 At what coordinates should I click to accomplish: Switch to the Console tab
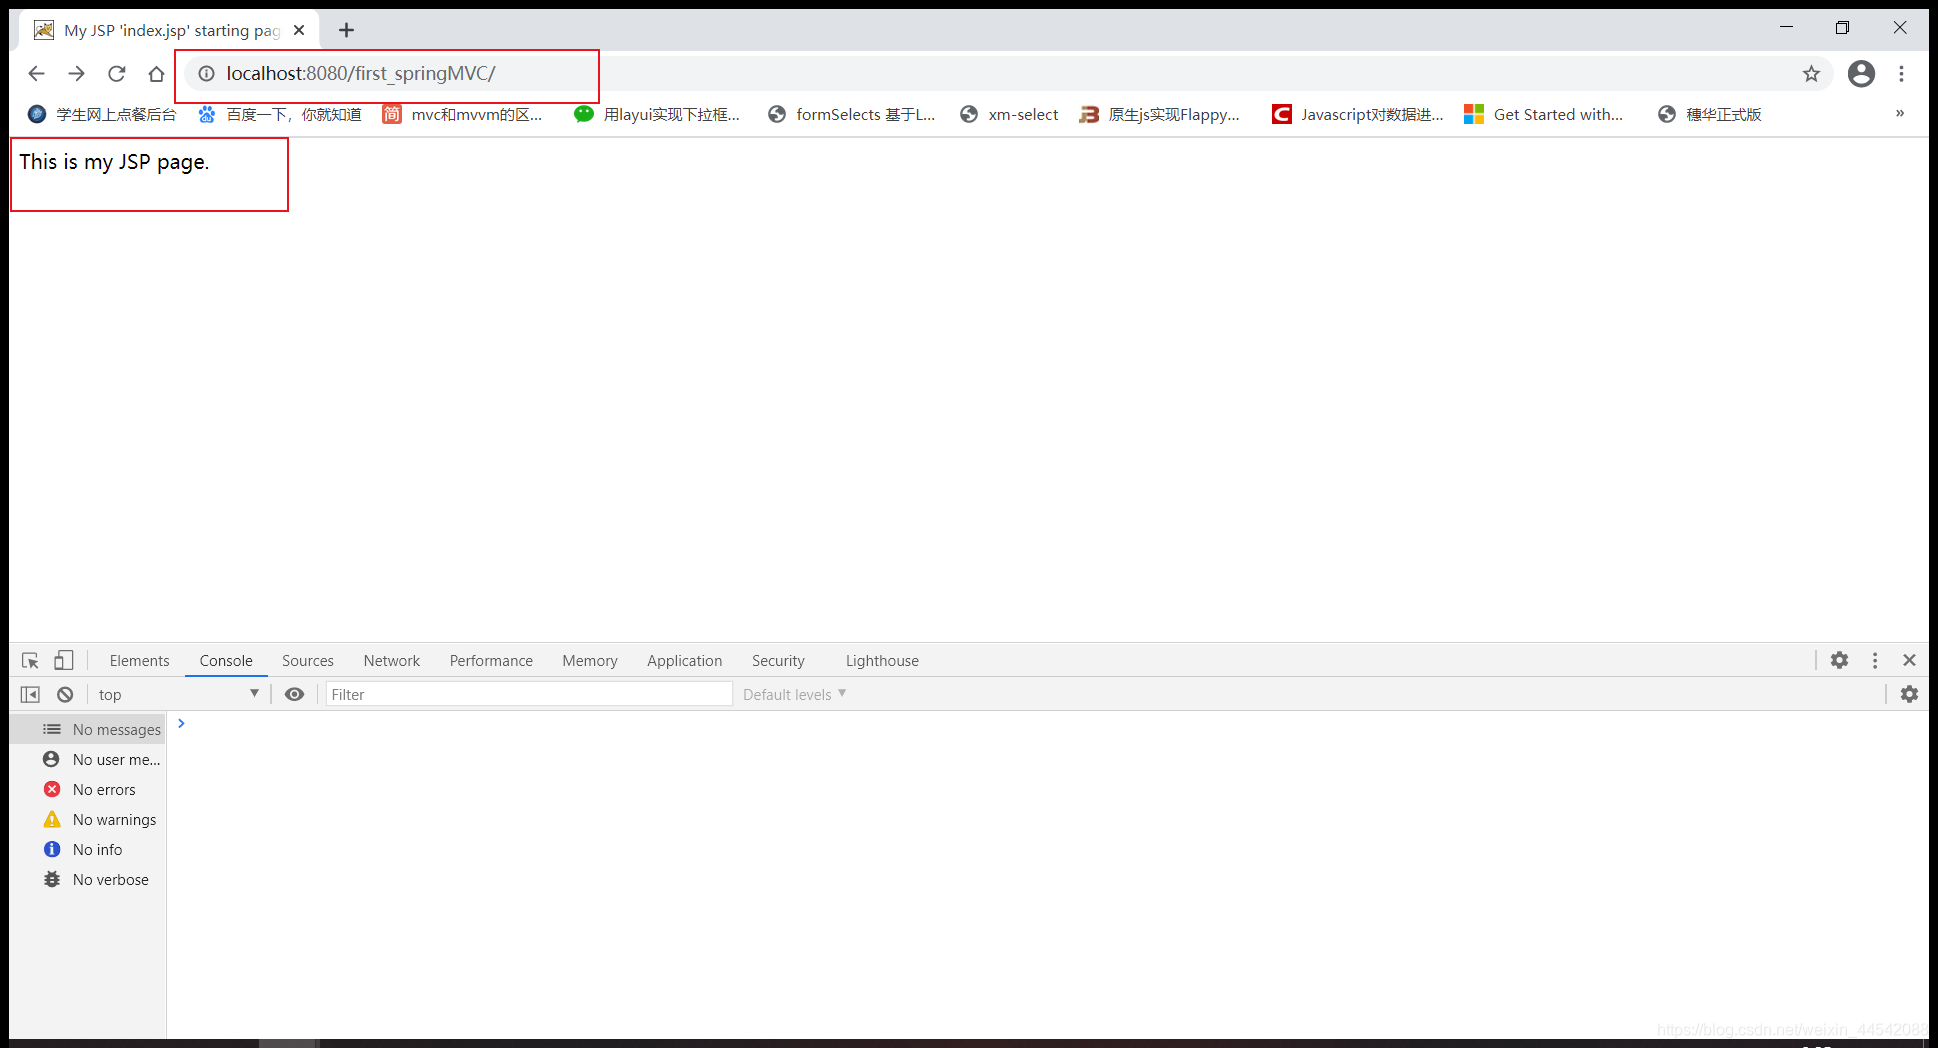click(226, 661)
